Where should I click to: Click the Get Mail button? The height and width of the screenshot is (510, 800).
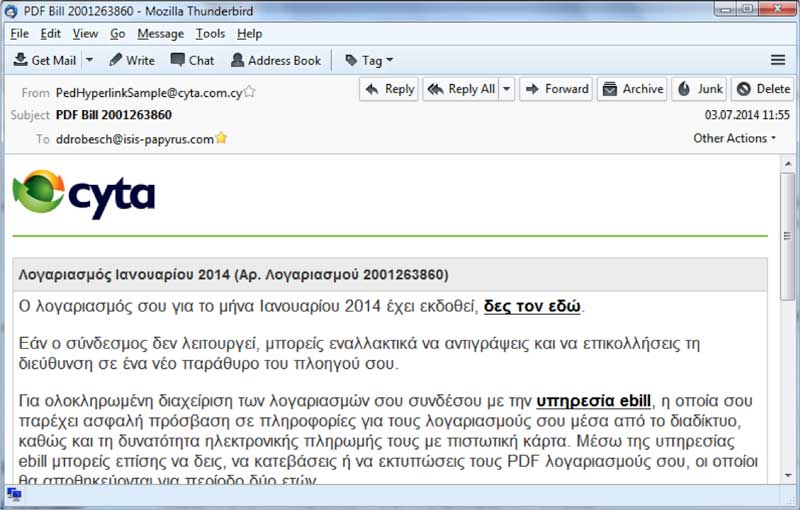45,60
